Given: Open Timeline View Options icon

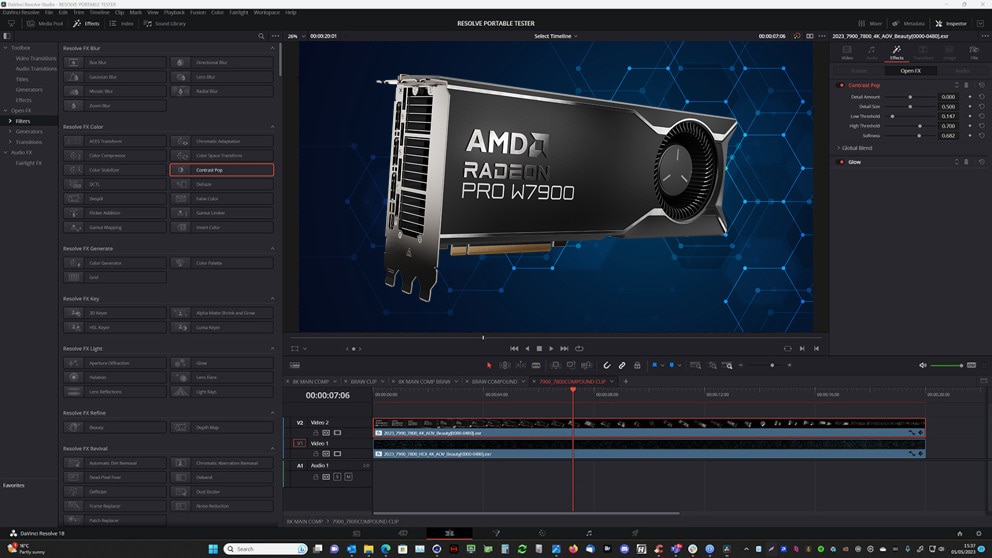Looking at the screenshot, I should (295, 365).
